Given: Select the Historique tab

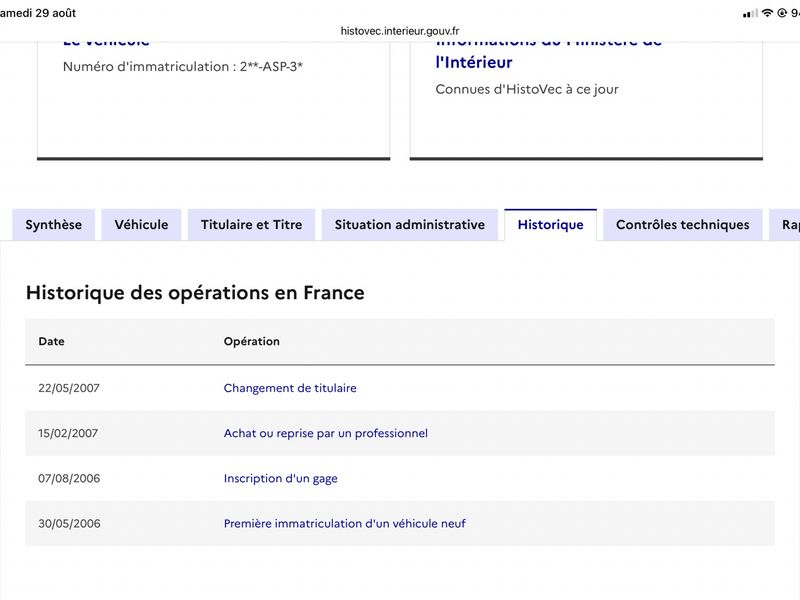Looking at the screenshot, I should pos(551,224).
